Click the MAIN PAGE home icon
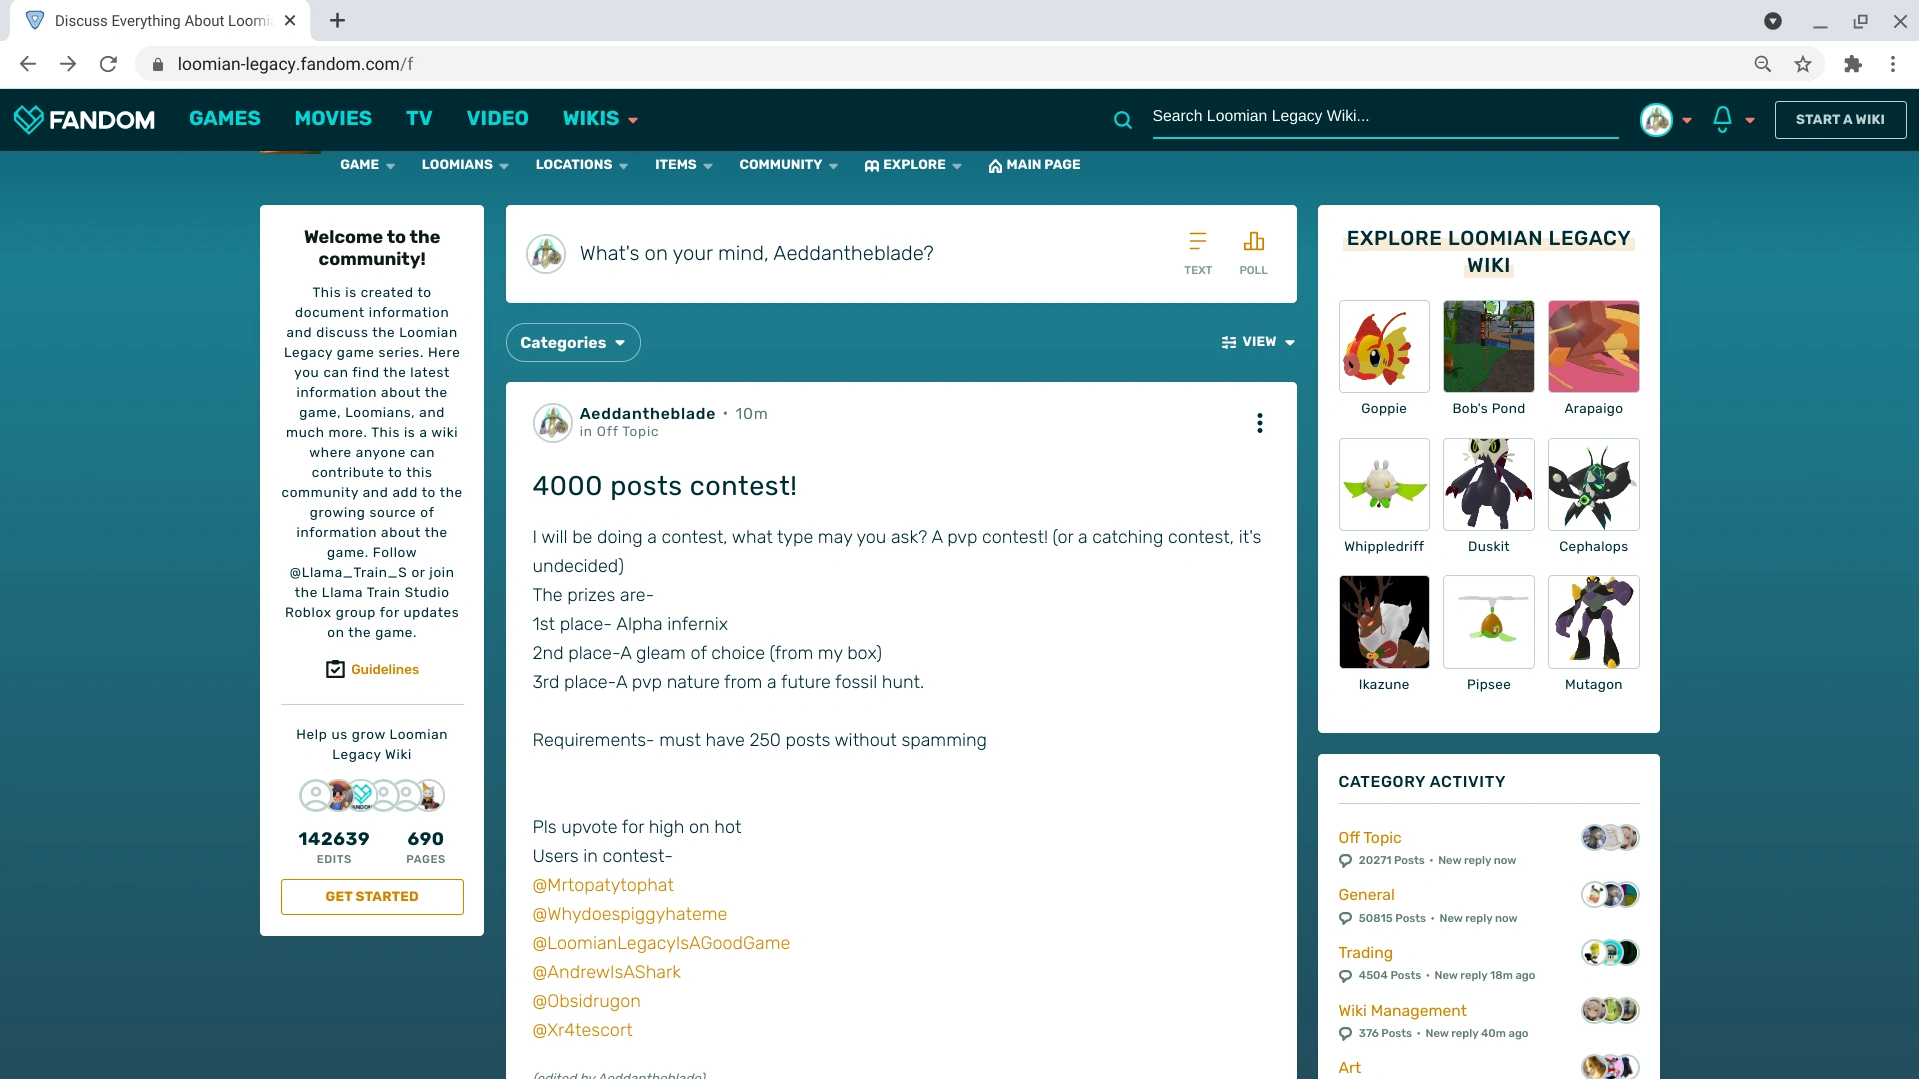The height and width of the screenshot is (1079, 1919). 993,165
